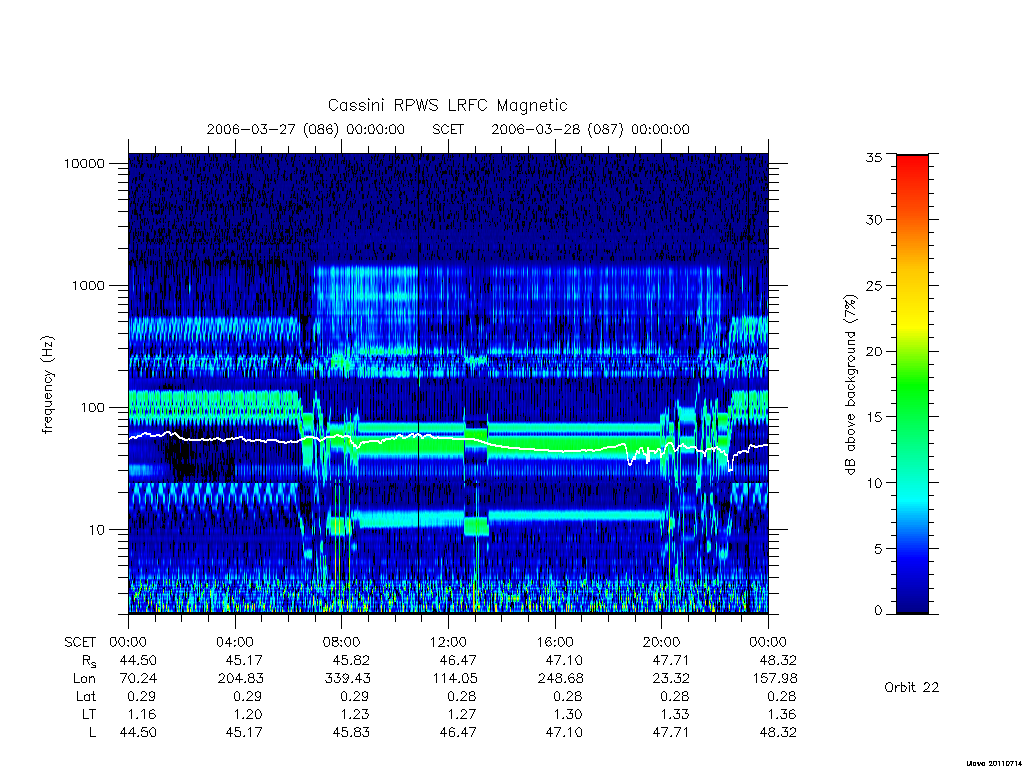The height and width of the screenshot is (768, 1024).
Task: Click the '30' color bar tick label
Action: click(x=873, y=219)
